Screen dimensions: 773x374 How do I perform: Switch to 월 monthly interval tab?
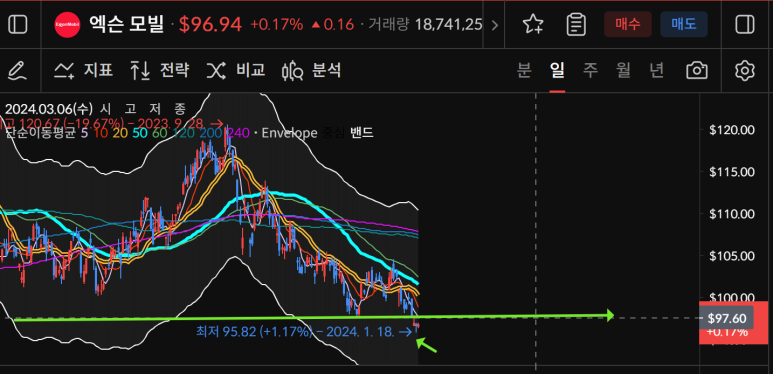623,71
